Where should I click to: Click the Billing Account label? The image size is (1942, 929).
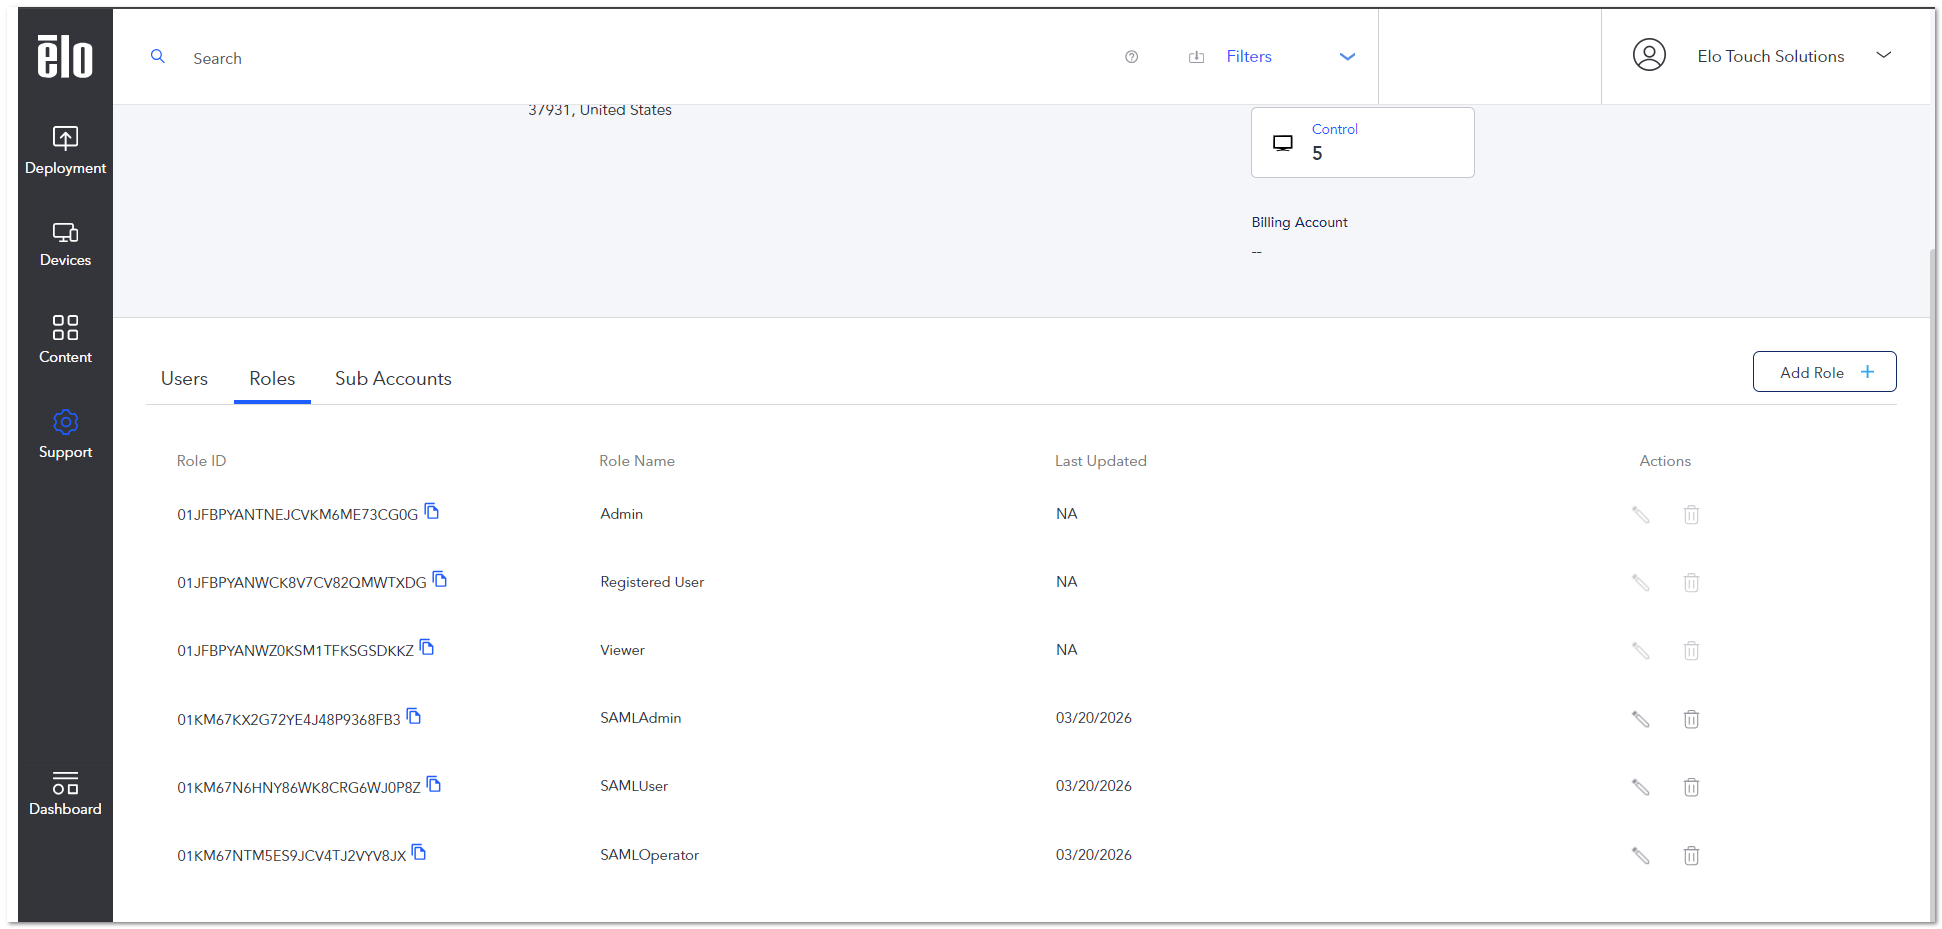(1299, 222)
